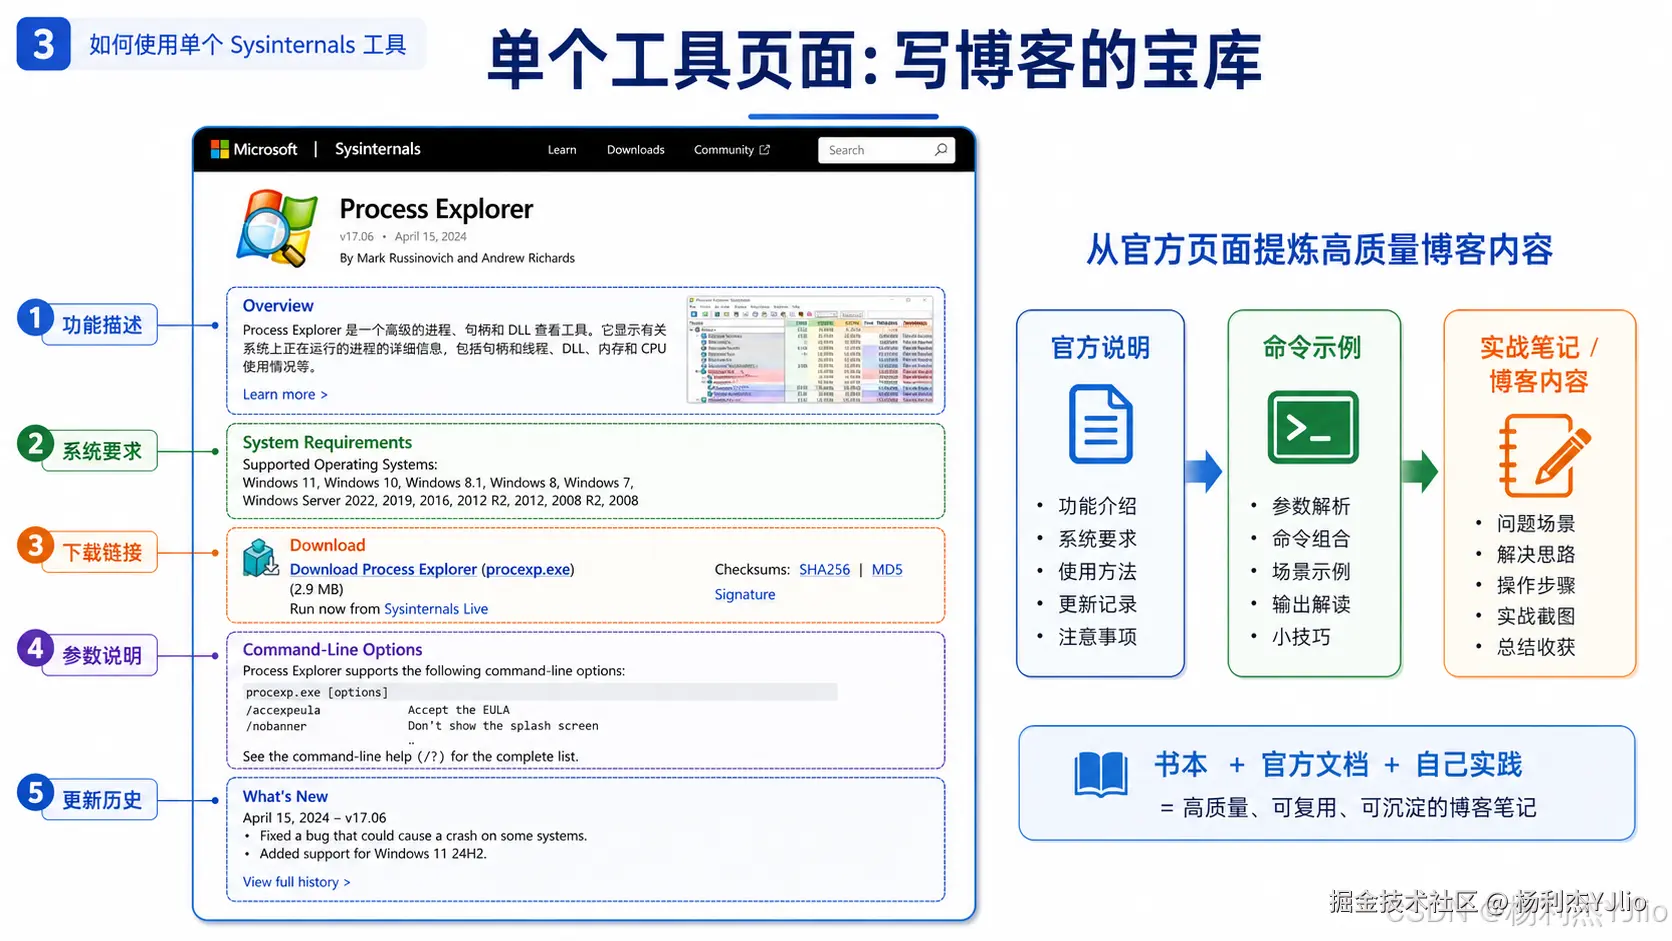Open the Learn more link under Overview
Viewport: 1672px width, 941px height.
(285, 395)
